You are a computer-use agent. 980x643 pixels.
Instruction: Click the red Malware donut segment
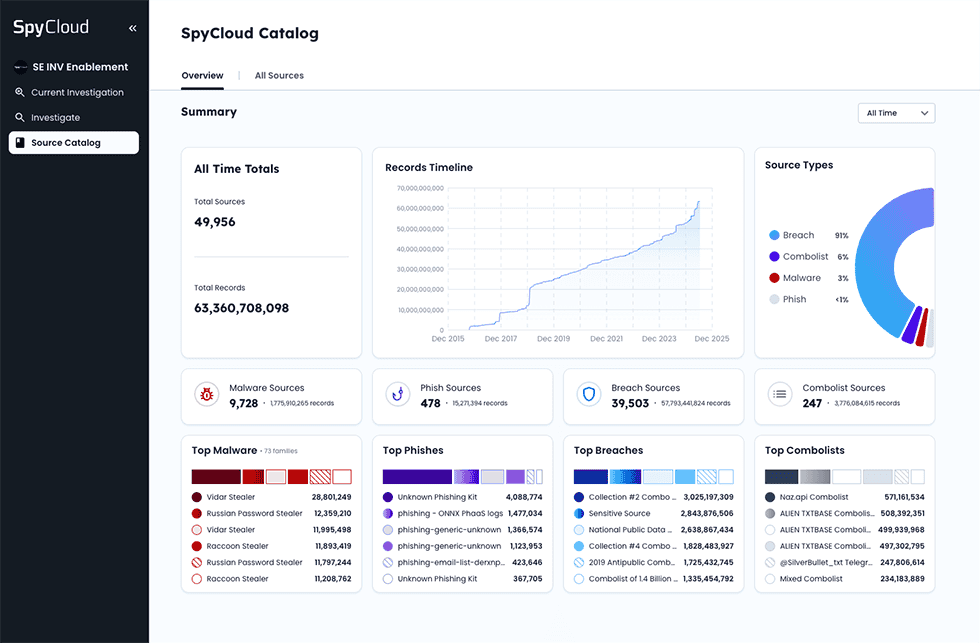[x=922, y=327]
